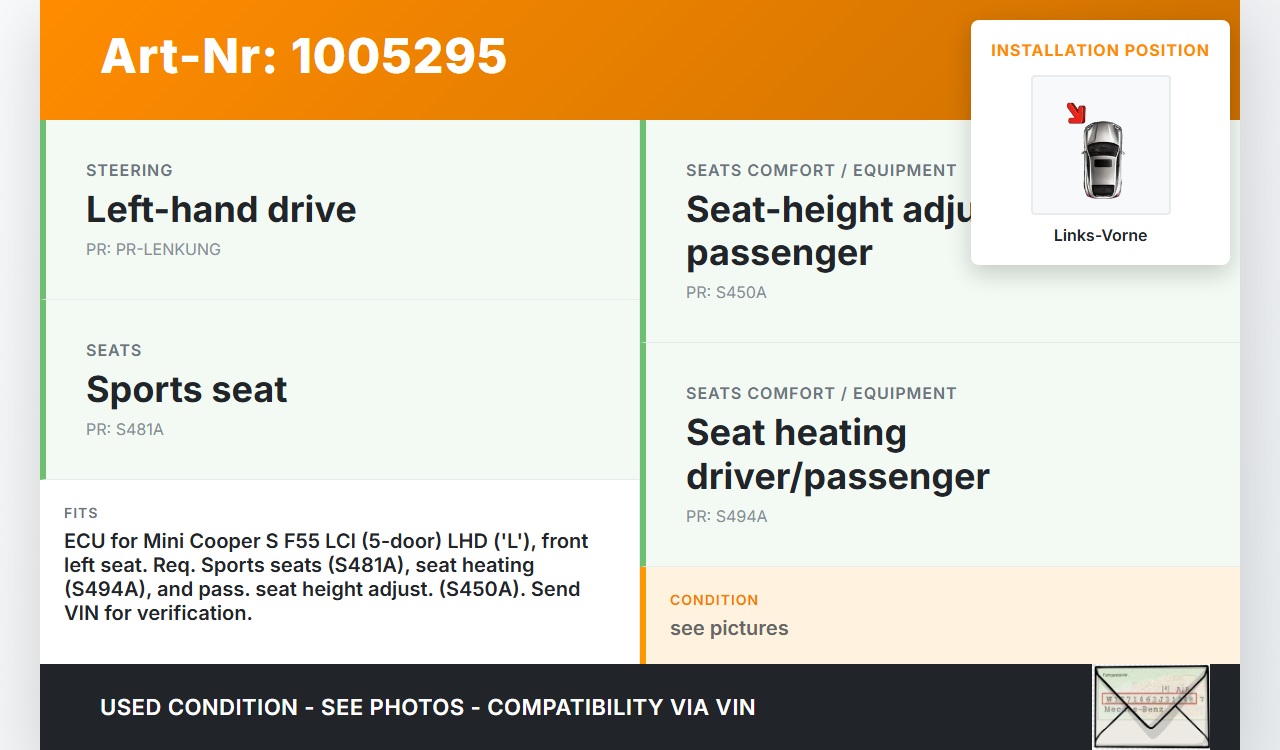Click the FITS compatibility description text
Screen dimensions: 1280x750
326,577
